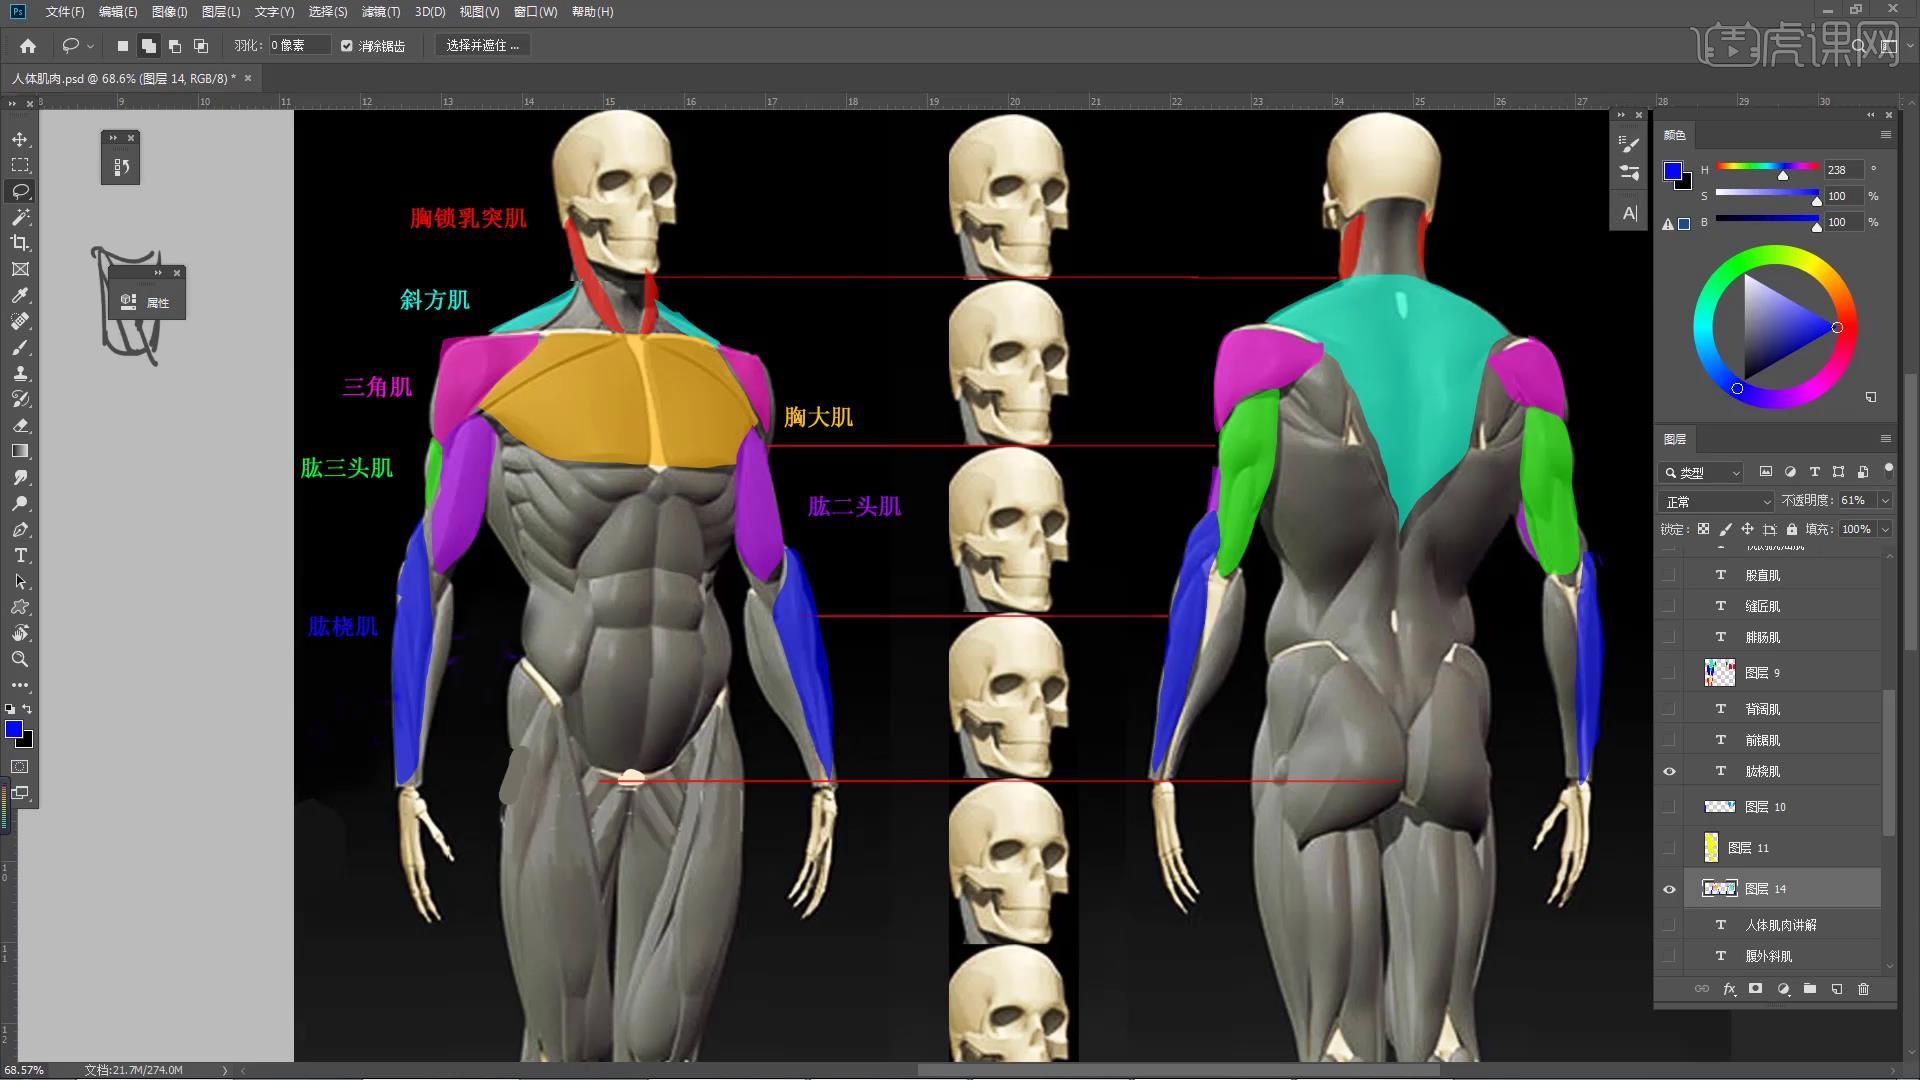The width and height of the screenshot is (1920, 1080).
Task: Open the Color panel flyout menu
Action: click(x=1885, y=135)
